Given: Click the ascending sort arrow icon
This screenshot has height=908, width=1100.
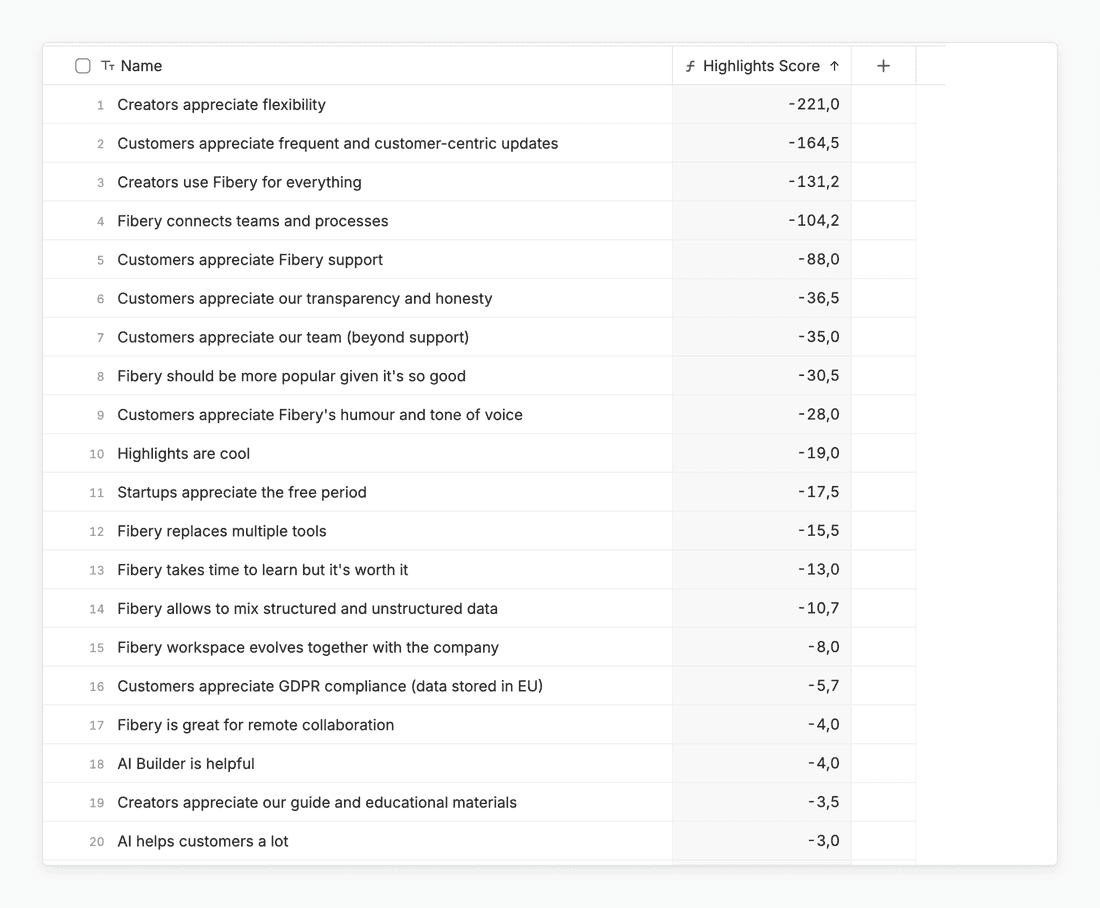Looking at the screenshot, I should (834, 66).
